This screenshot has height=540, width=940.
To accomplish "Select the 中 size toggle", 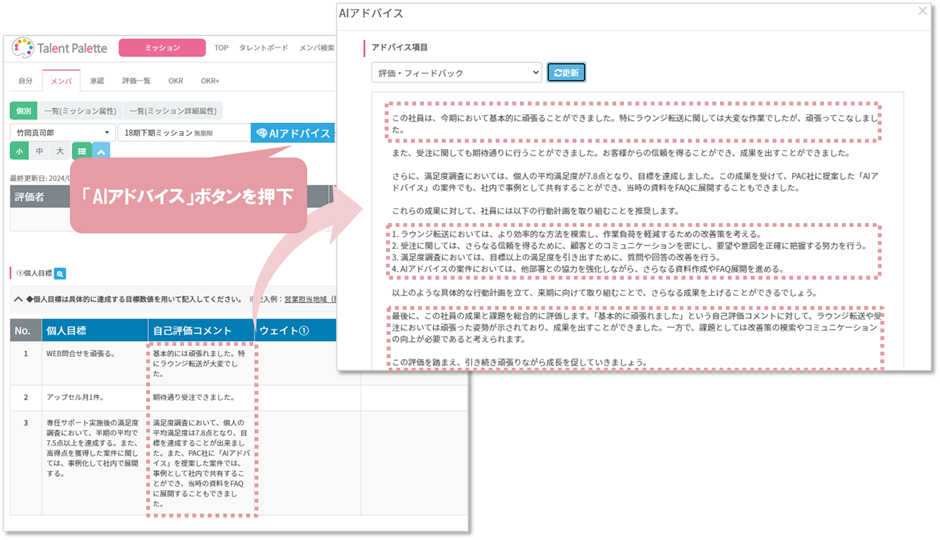I will point(39,151).
